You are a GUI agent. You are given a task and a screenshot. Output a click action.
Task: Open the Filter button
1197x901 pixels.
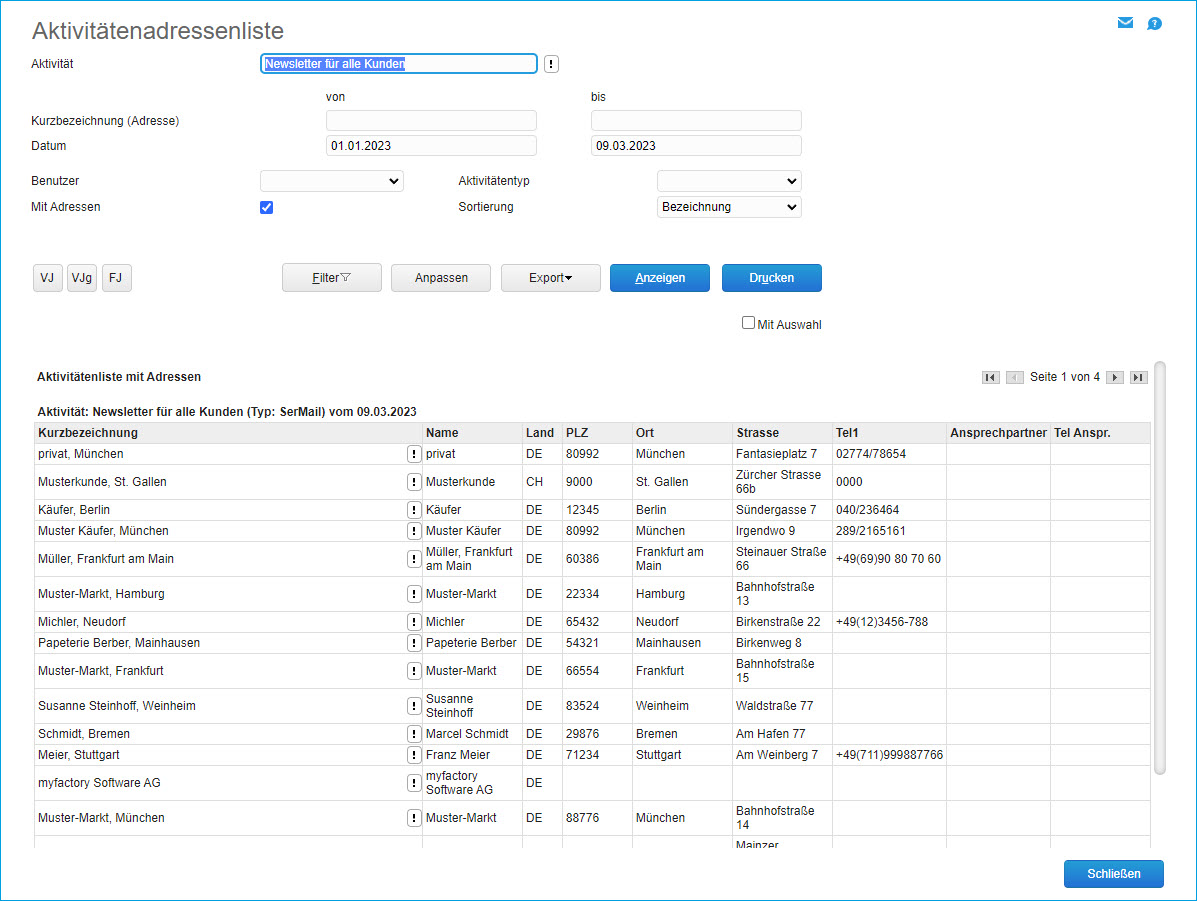[x=331, y=278]
